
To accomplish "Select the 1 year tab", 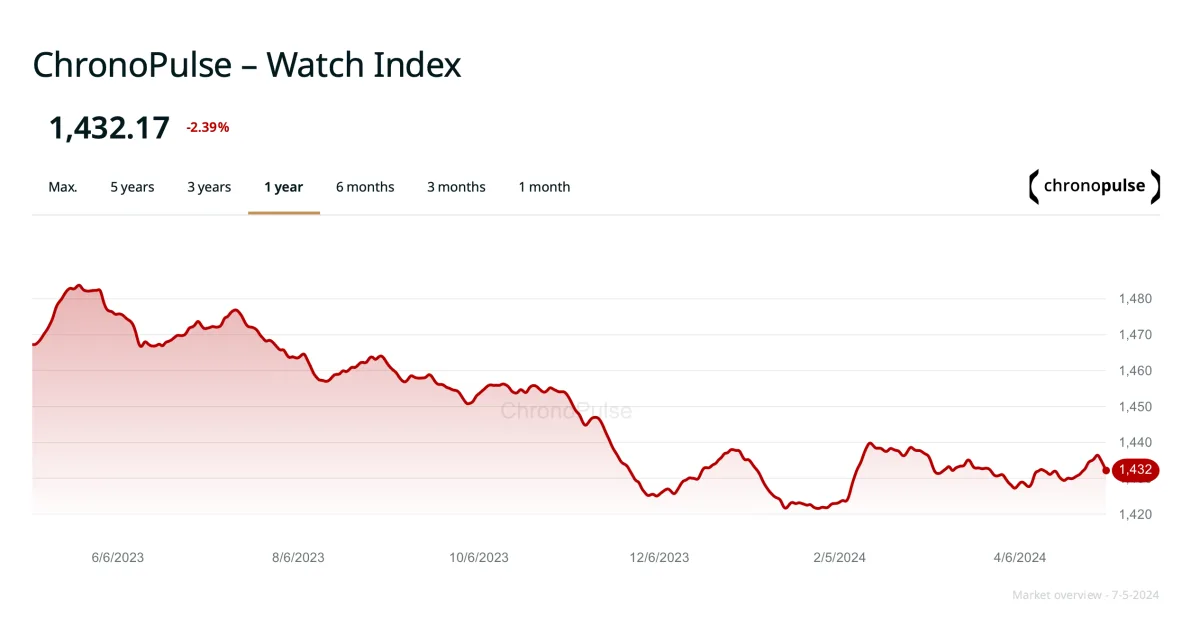I will 284,187.
